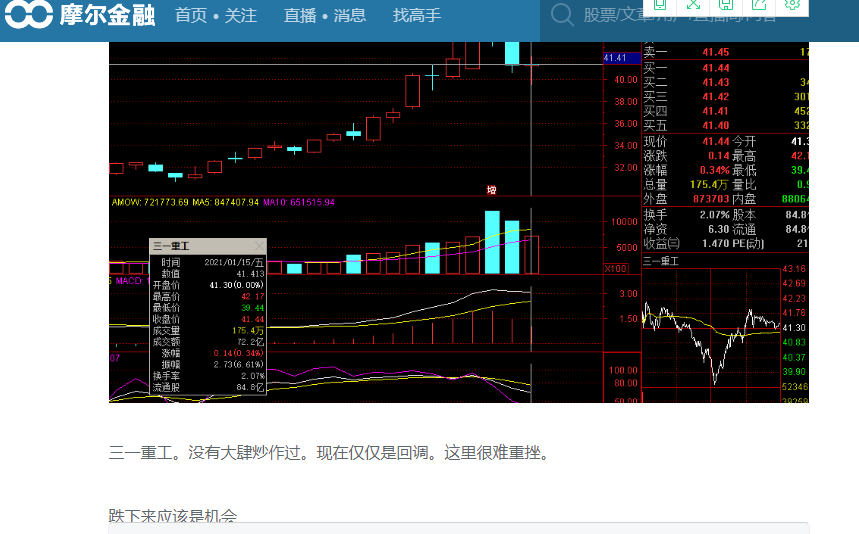Screen dimensions: 859x534
Task: Click the X100 volume scale label
Action: click(x=616, y=268)
